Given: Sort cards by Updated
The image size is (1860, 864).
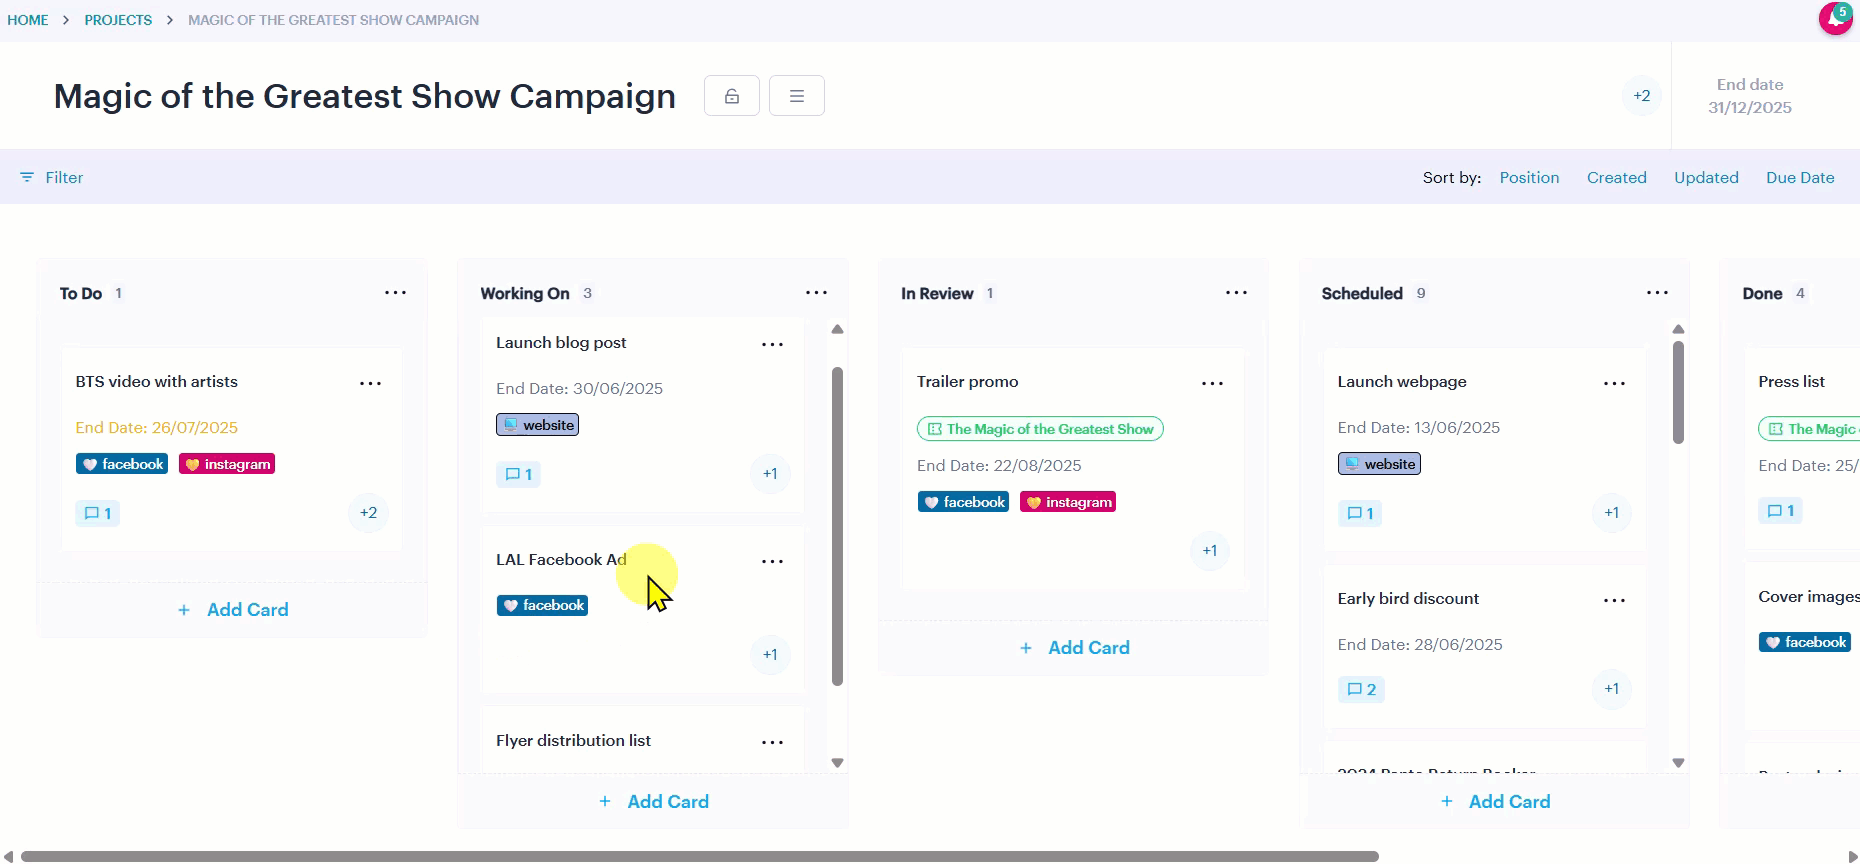Looking at the screenshot, I should coord(1706,177).
